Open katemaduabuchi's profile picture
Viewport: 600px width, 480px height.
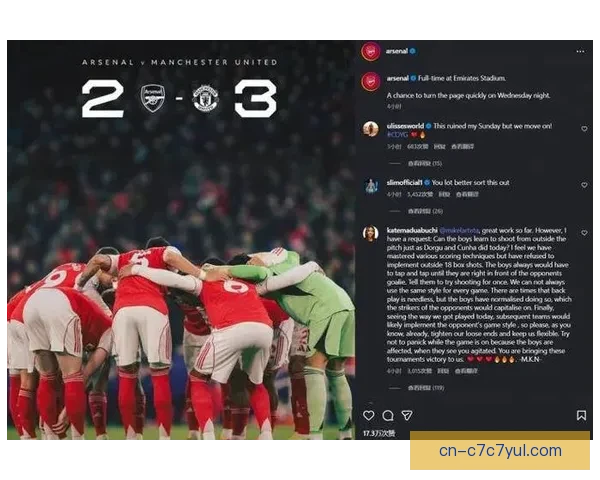tap(370, 233)
